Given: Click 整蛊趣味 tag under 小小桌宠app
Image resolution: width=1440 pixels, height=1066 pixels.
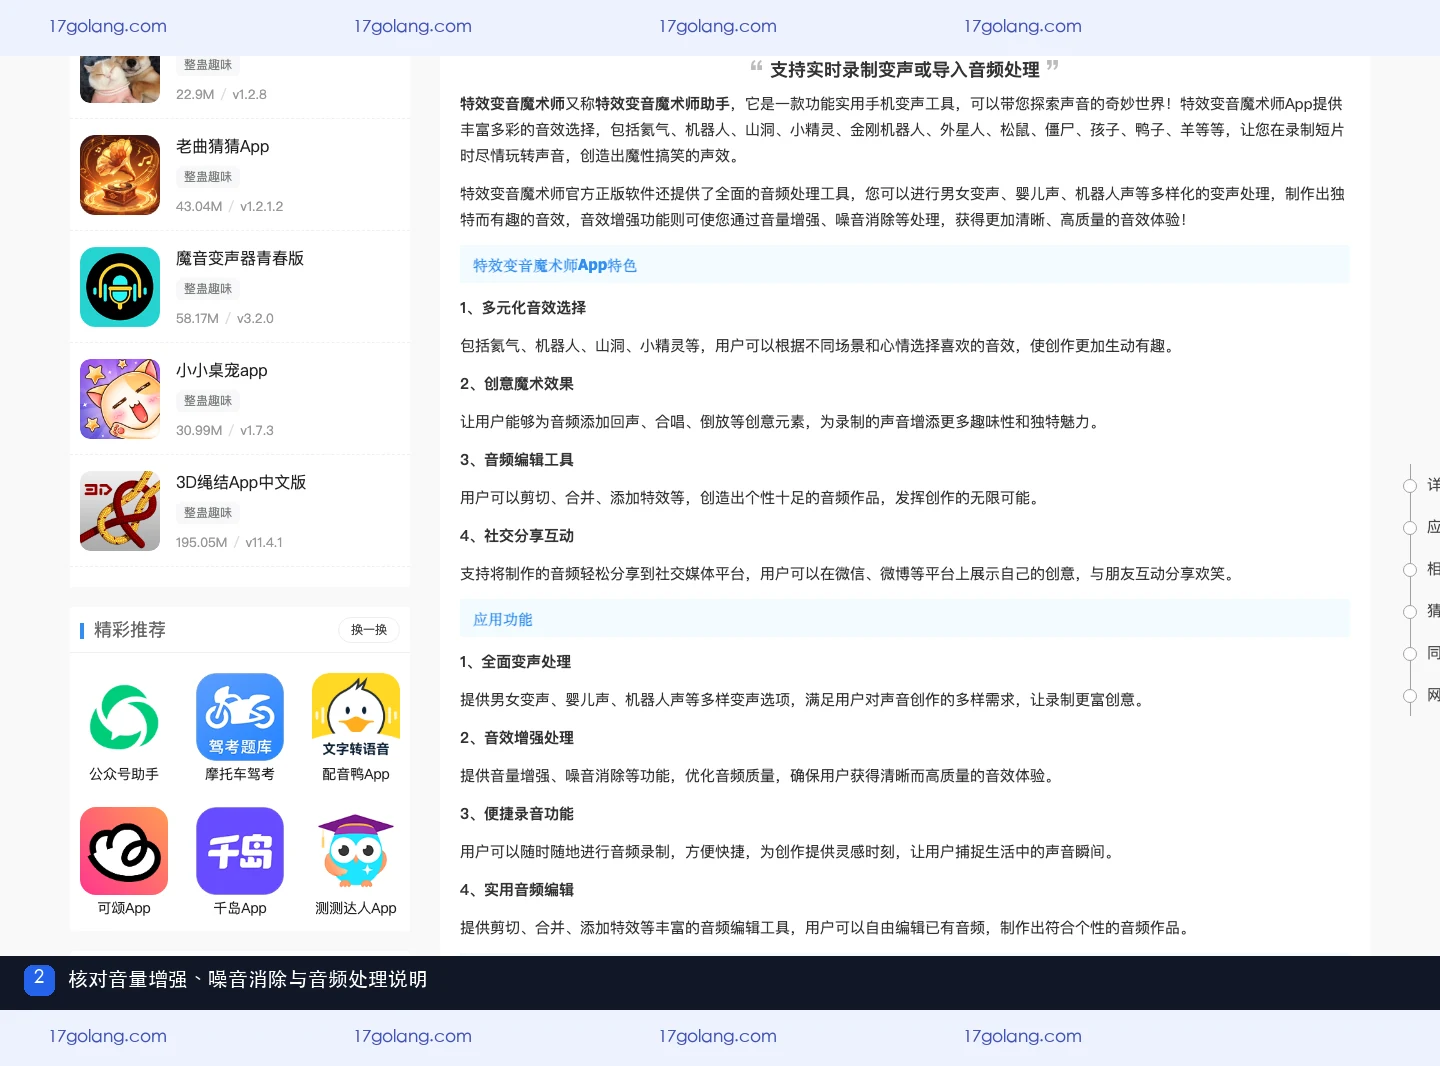Looking at the screenshot, I should tap(208, 401).
